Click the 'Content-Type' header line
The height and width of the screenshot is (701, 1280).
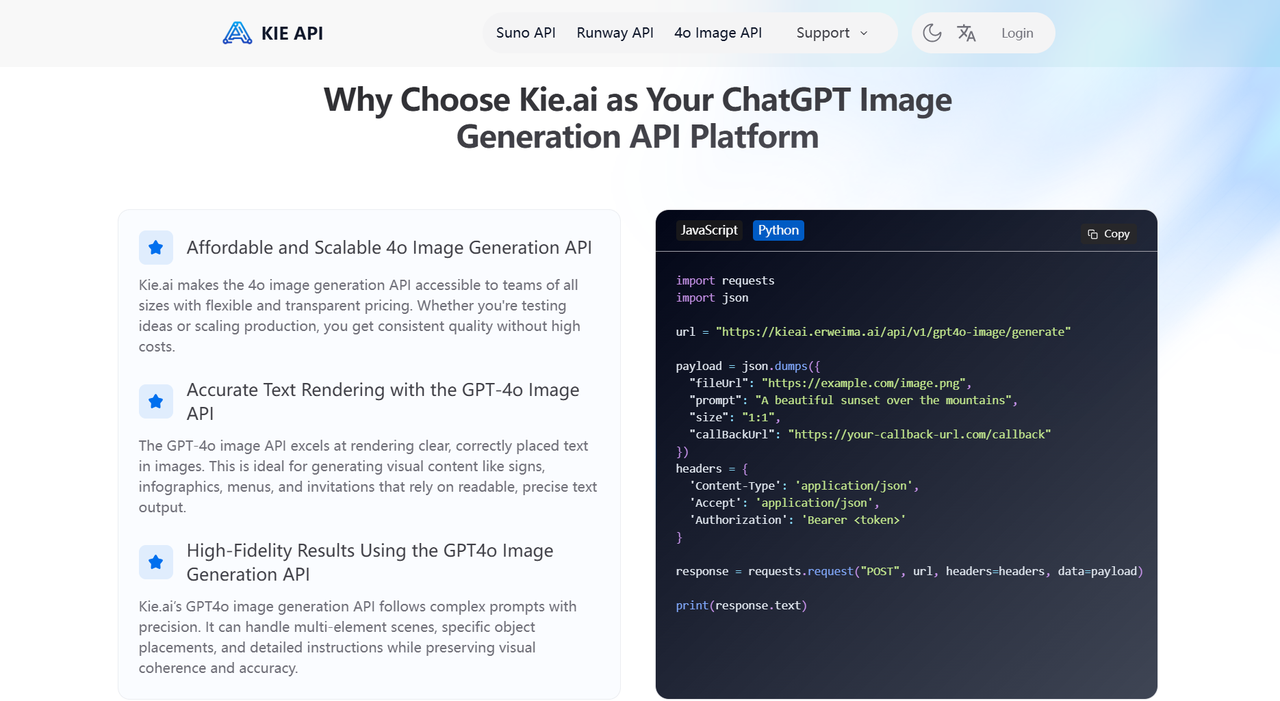point(804,486)
